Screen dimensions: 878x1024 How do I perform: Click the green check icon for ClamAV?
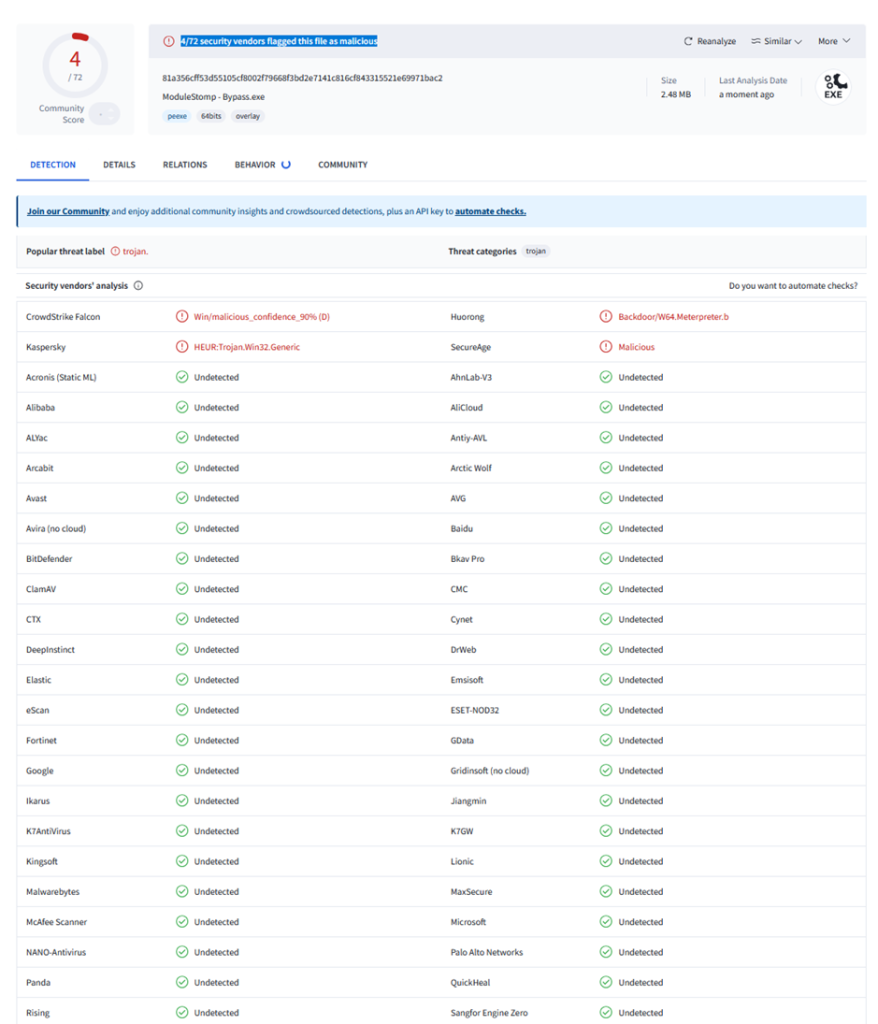tap(182, 589)
